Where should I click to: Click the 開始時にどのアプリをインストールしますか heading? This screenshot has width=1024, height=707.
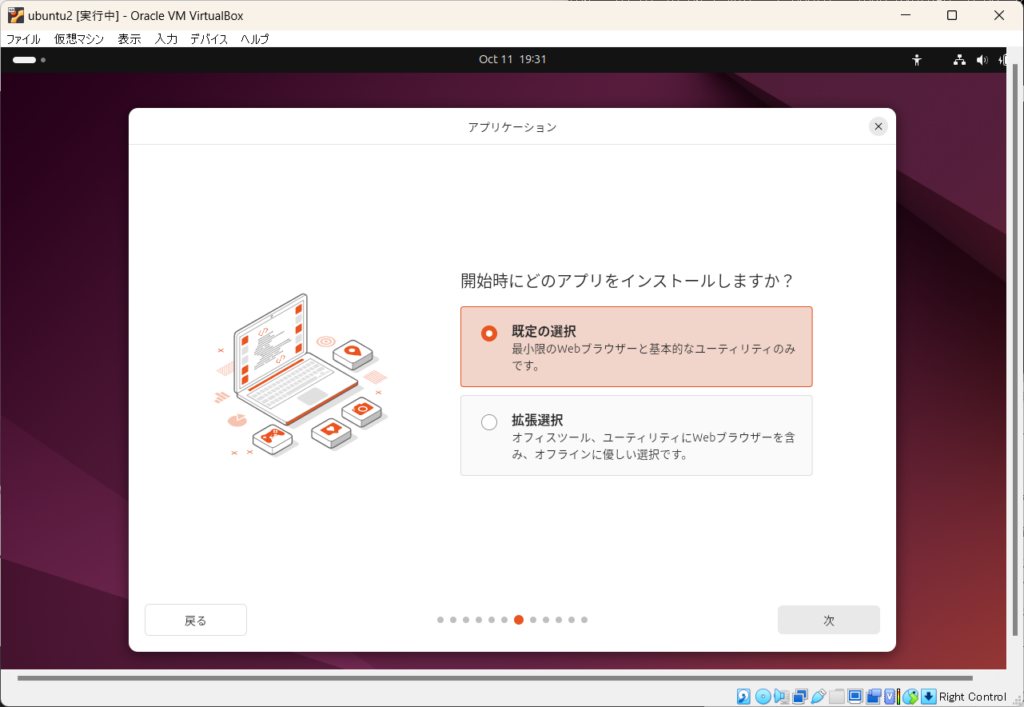click(627, 281)
